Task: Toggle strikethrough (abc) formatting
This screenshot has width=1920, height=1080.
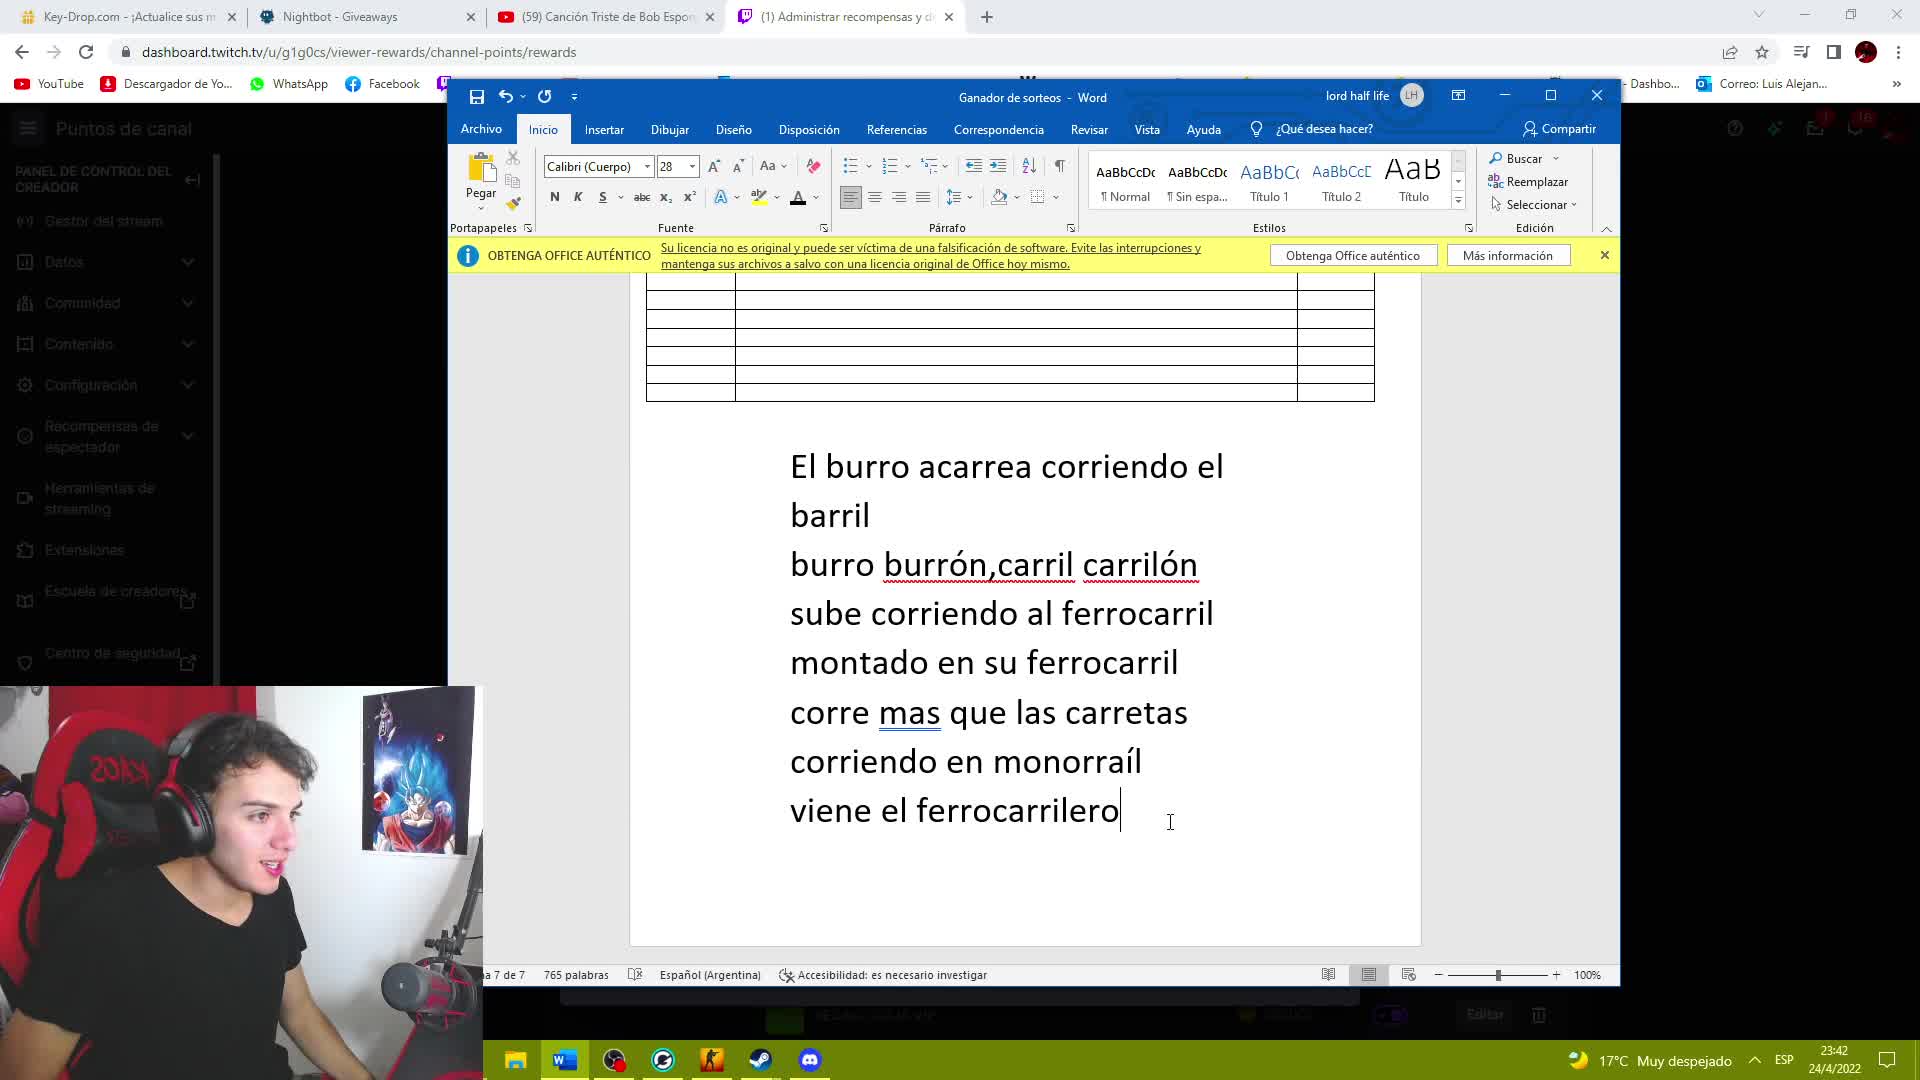Action: [x=642, y=197]
